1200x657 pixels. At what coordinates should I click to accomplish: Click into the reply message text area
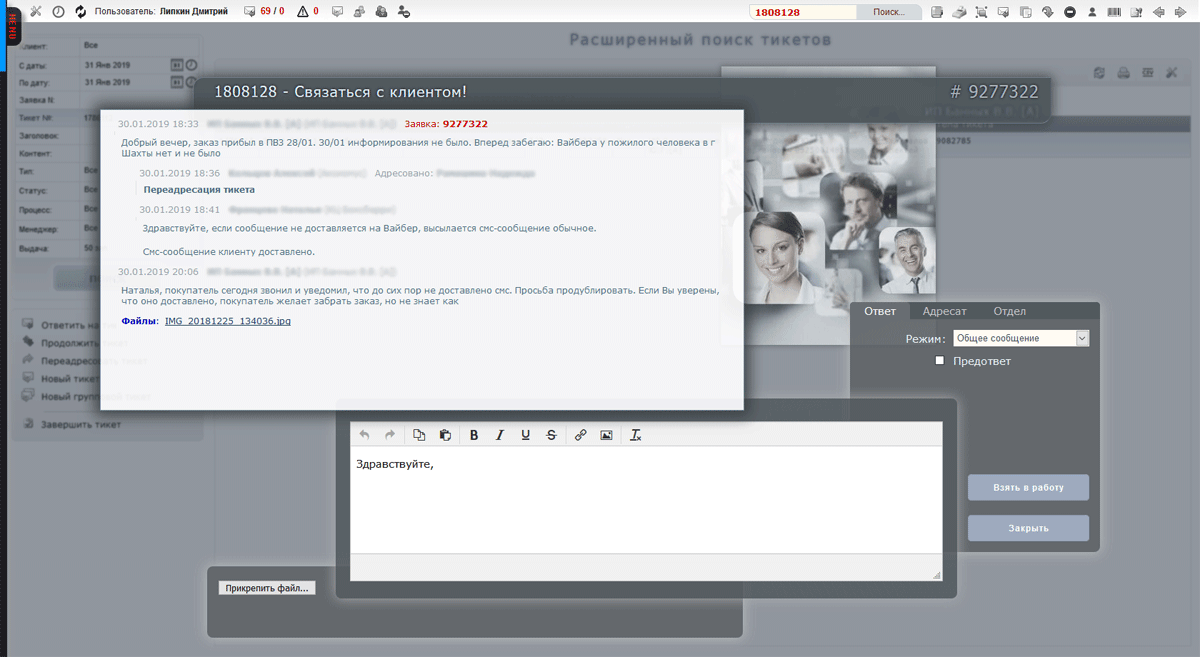click(645, 505)
